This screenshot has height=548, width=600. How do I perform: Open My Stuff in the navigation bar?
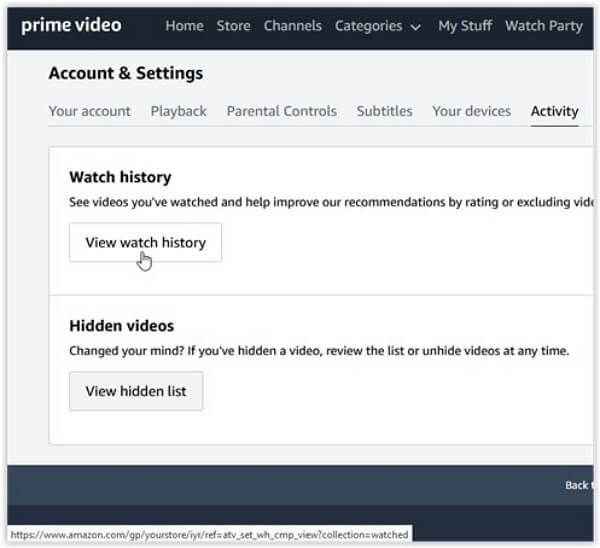pos(465,26)
